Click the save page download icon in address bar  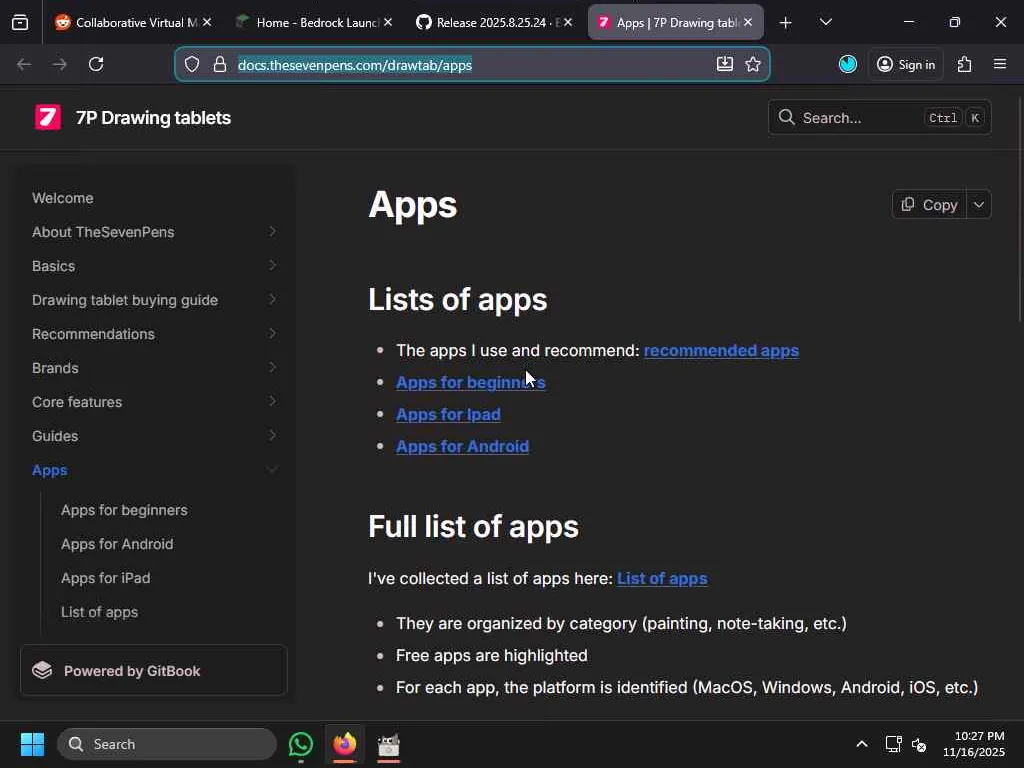click(725, 64)
